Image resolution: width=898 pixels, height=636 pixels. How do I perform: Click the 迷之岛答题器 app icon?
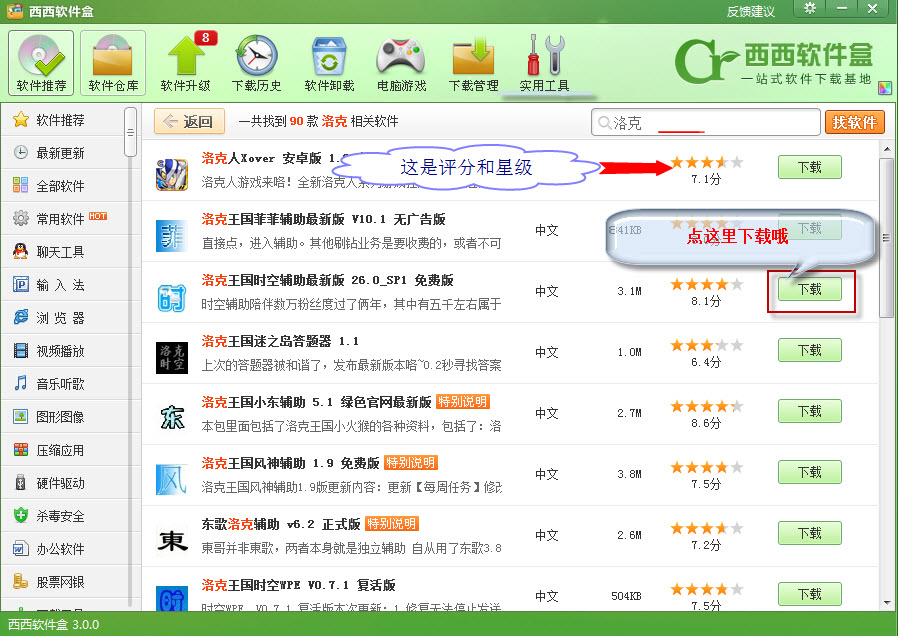pyautogui.click(x=172, y=358)
